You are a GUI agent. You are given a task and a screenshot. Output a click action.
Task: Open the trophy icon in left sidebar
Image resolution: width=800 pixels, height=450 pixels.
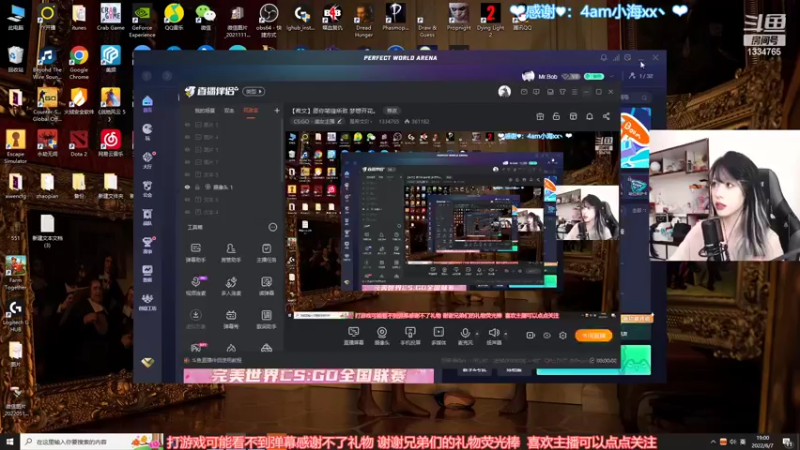pos(147,244)
